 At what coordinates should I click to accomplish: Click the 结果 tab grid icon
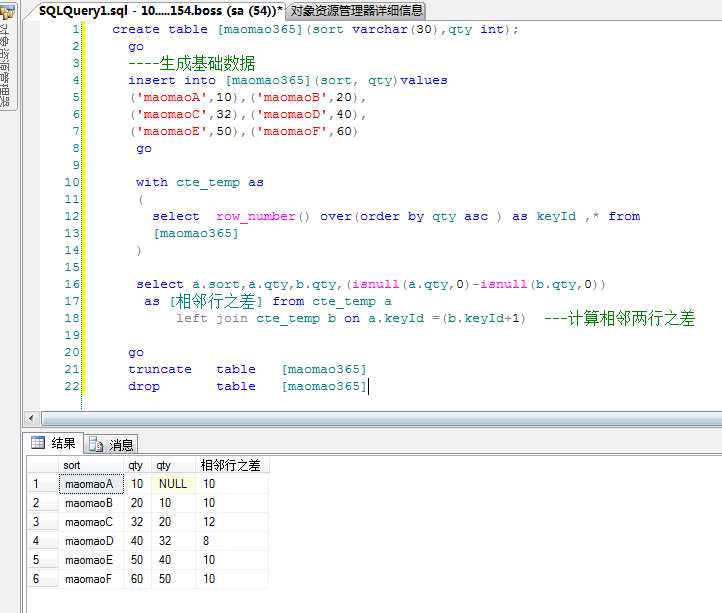pos(38,443)
